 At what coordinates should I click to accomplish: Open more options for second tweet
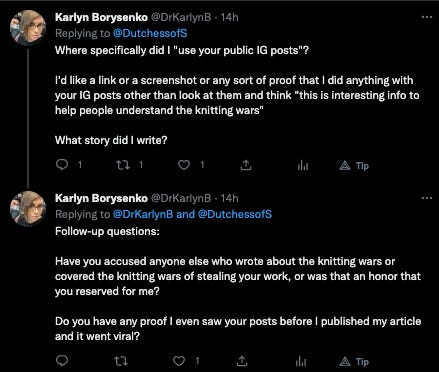pos(427,198)
